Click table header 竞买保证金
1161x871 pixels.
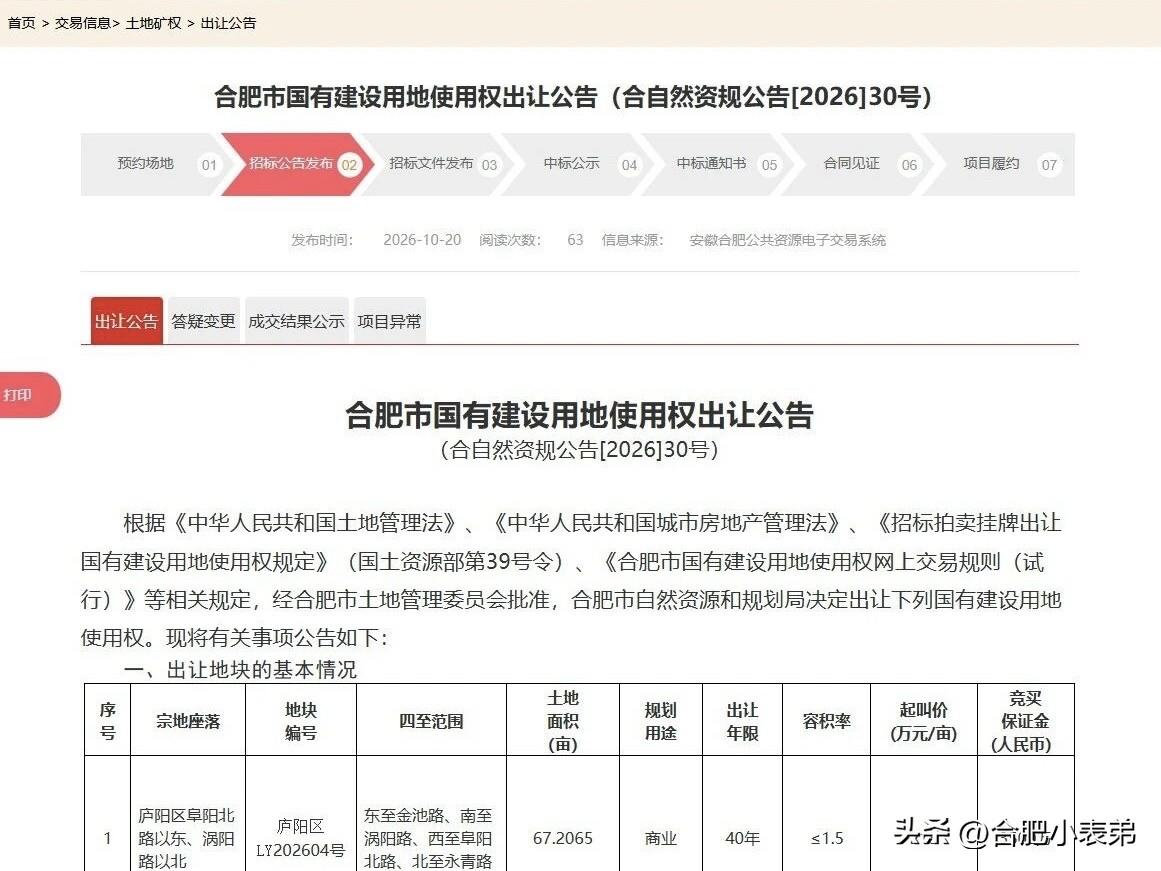pyautogui.click(x=1026, y=721)
